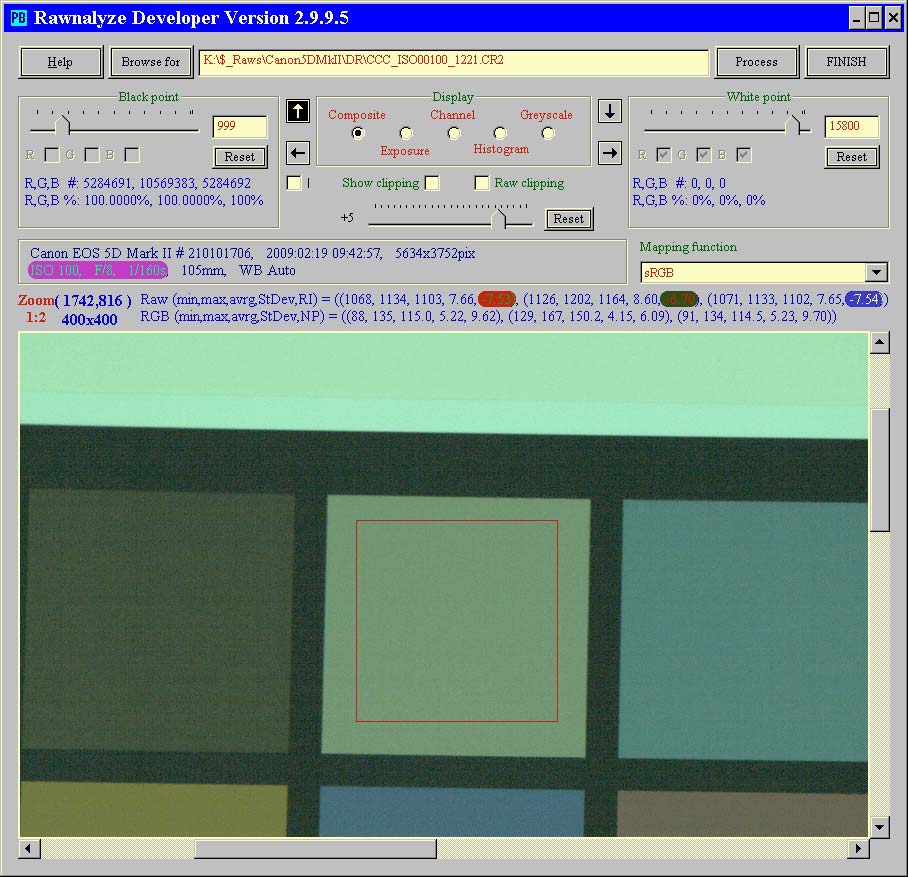The height and width of the screenshot is (877, 908).
Task: Click the right arrow navigation button
Action: pos(609,153)
